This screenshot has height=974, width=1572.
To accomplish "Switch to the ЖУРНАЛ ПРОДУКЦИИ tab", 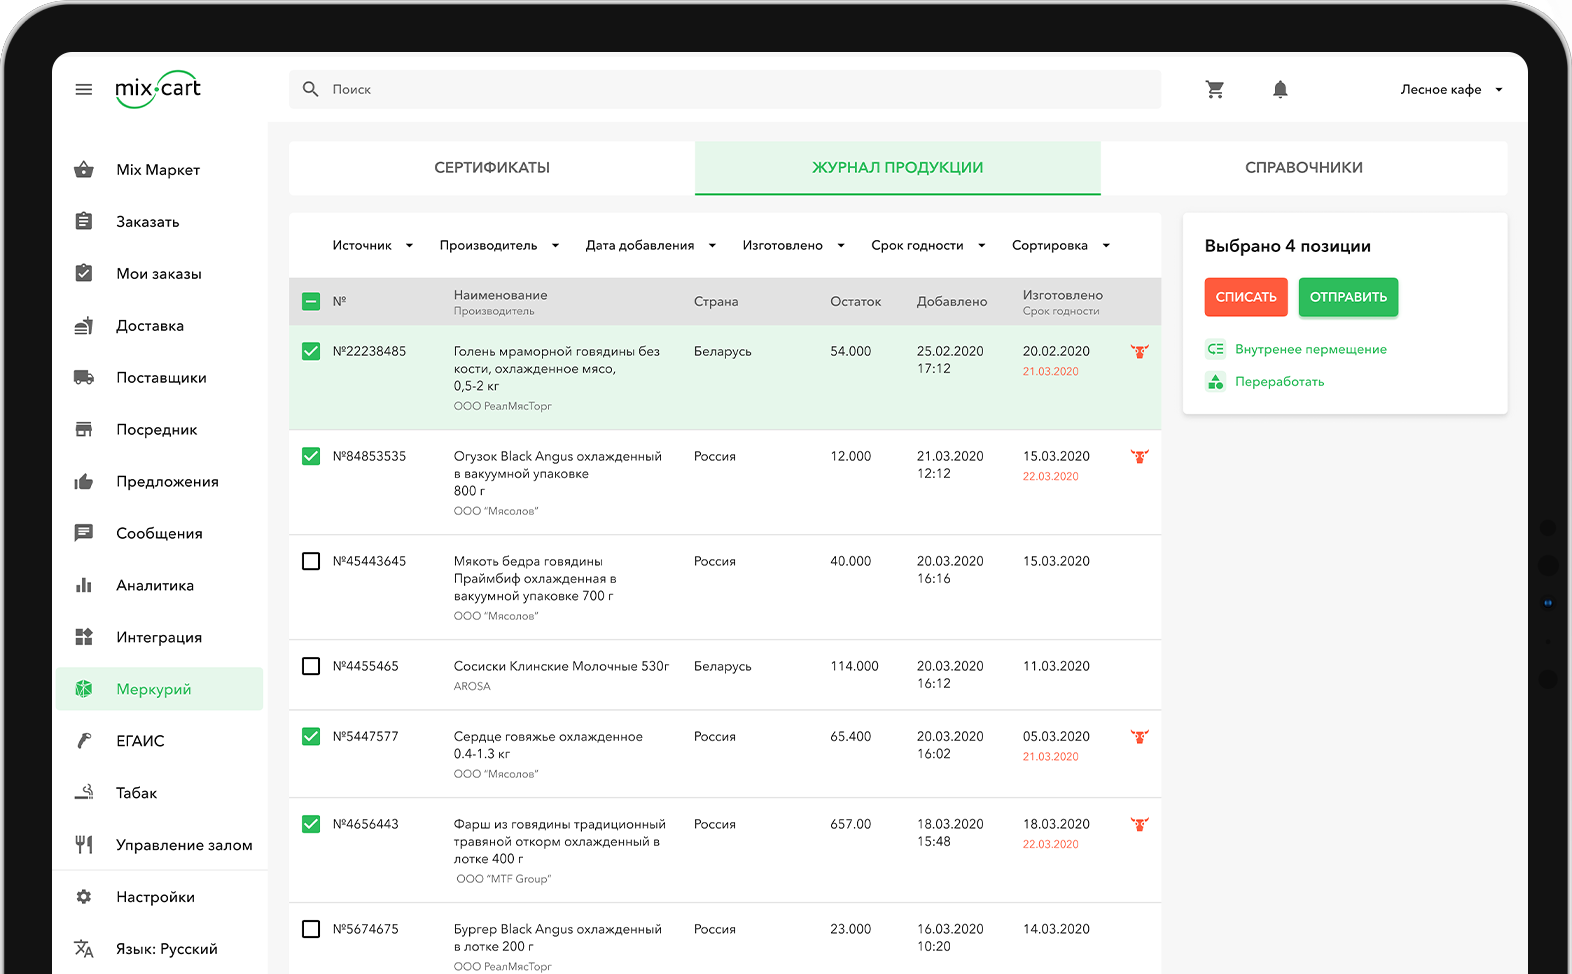I will [898, 168].
